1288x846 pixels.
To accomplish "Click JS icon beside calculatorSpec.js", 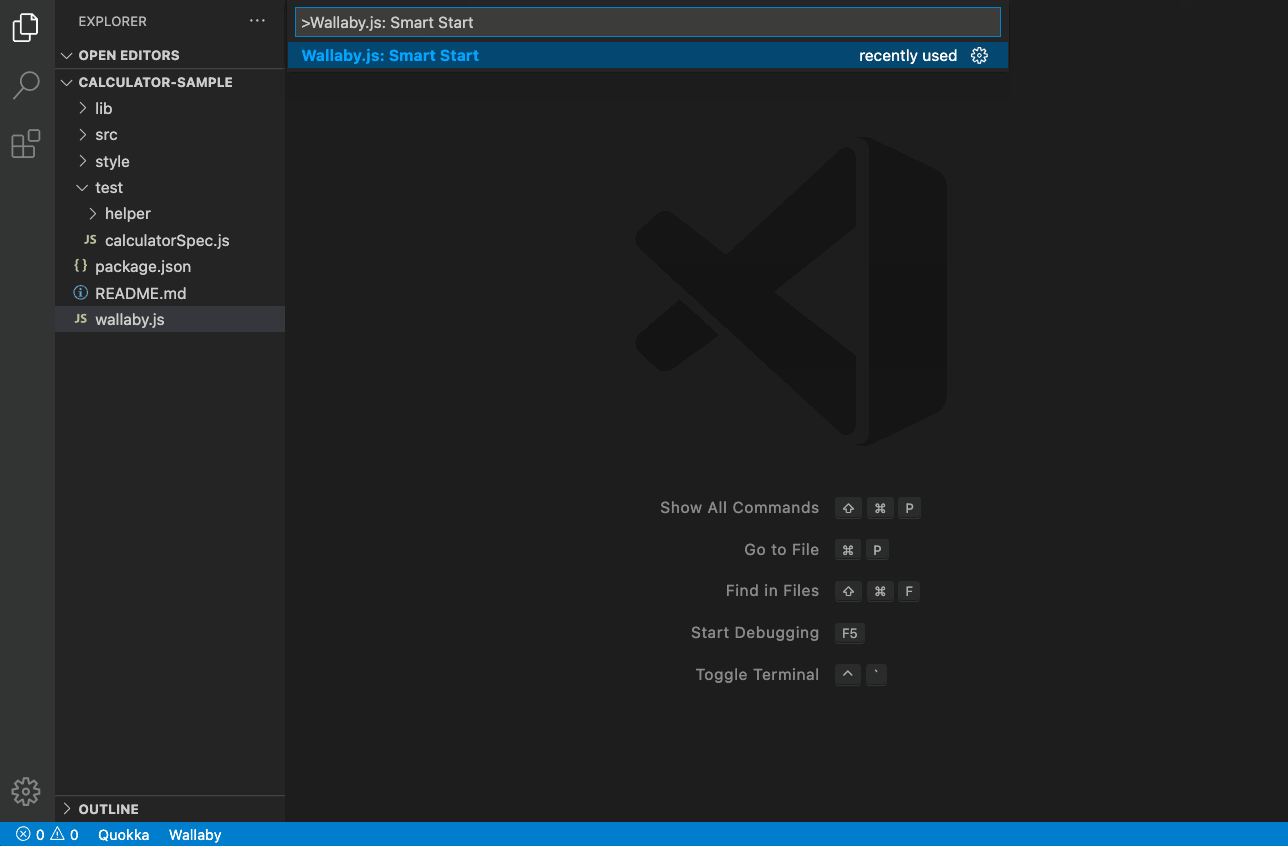I will (x=90, y=240).
